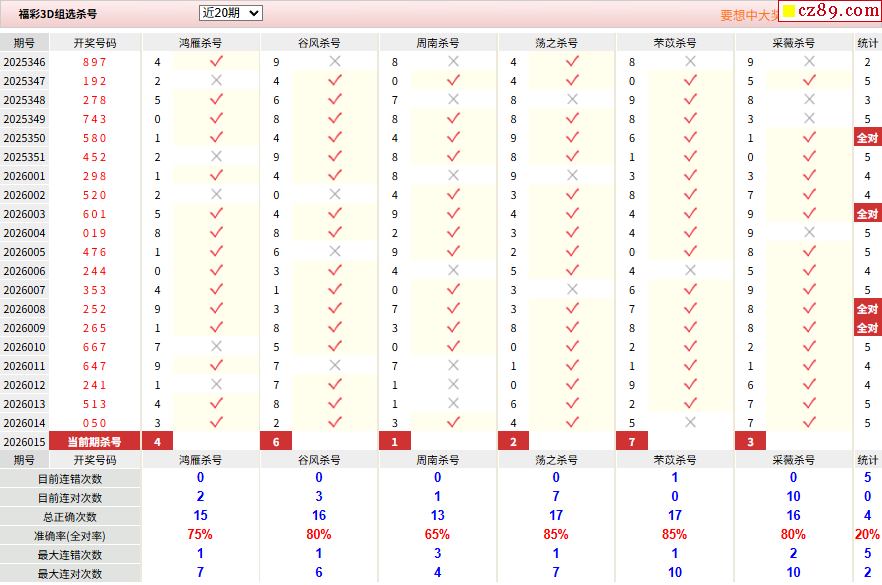
Task: Click the cz89.com logo
Action: click(x=829, y=12)
